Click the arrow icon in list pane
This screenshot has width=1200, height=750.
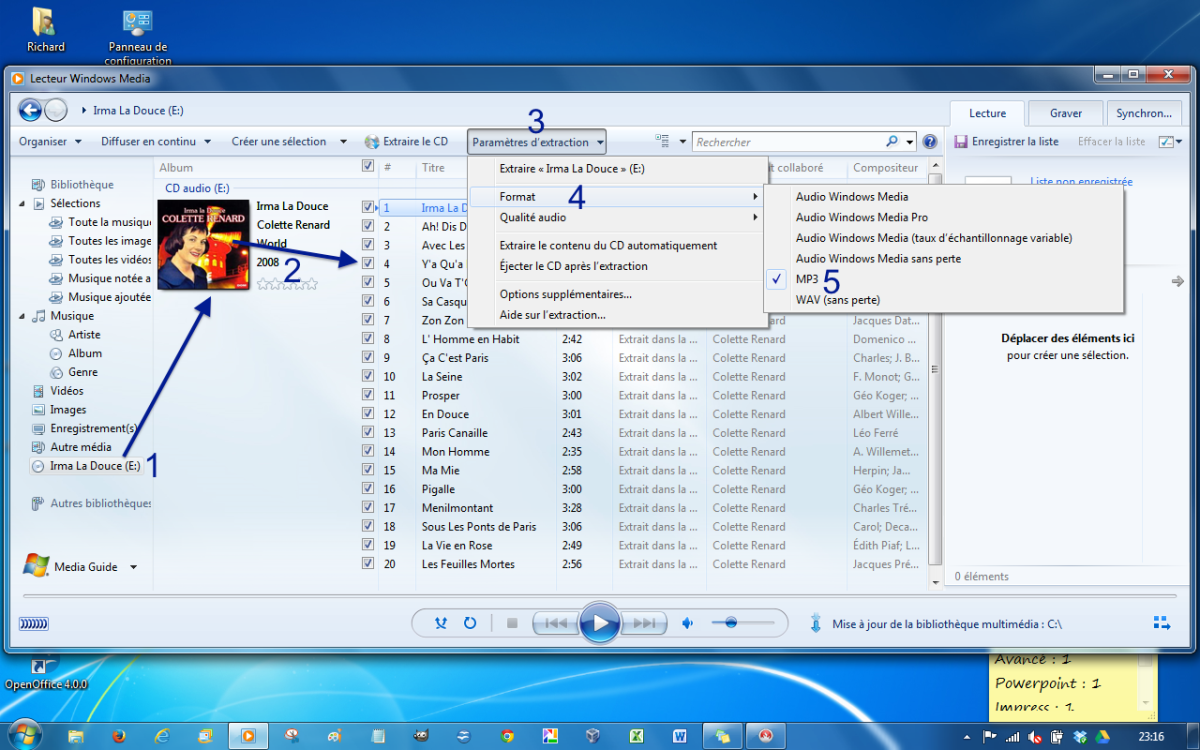pos(1177,282)
